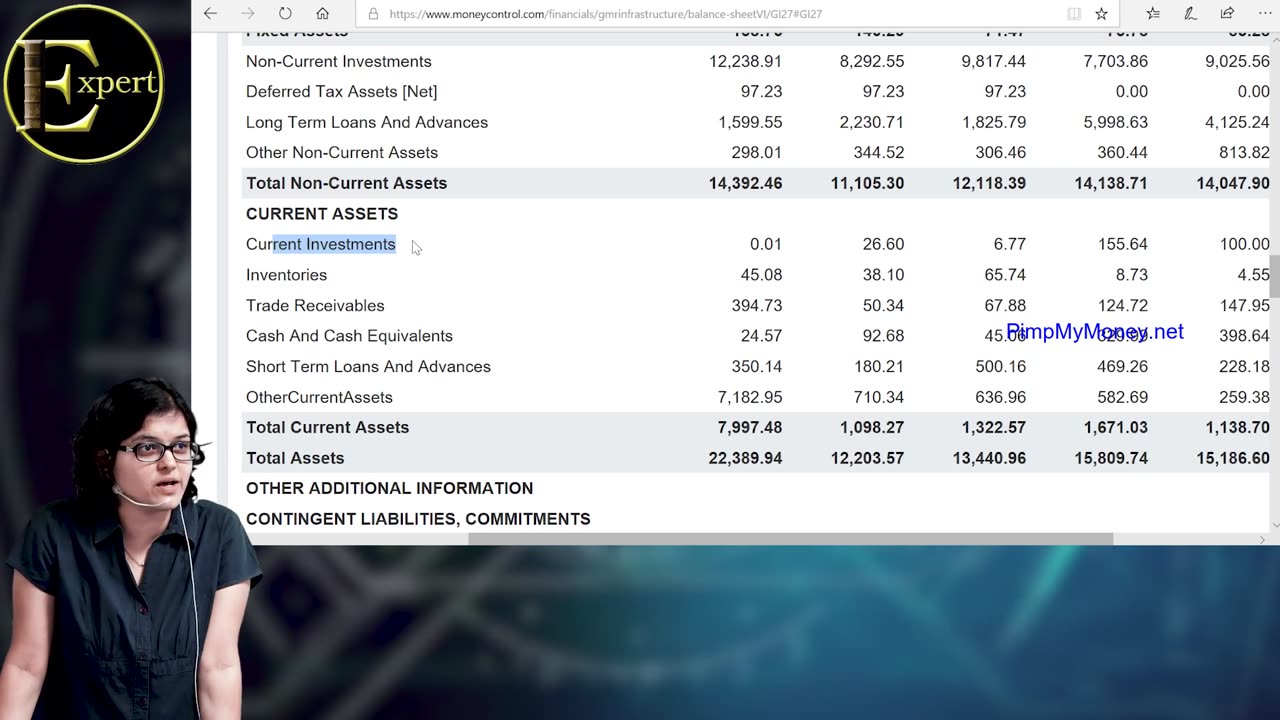Click the 24.57 cash value
Image resolution: width=1280 pixels, height=720 pixels.
761,336
